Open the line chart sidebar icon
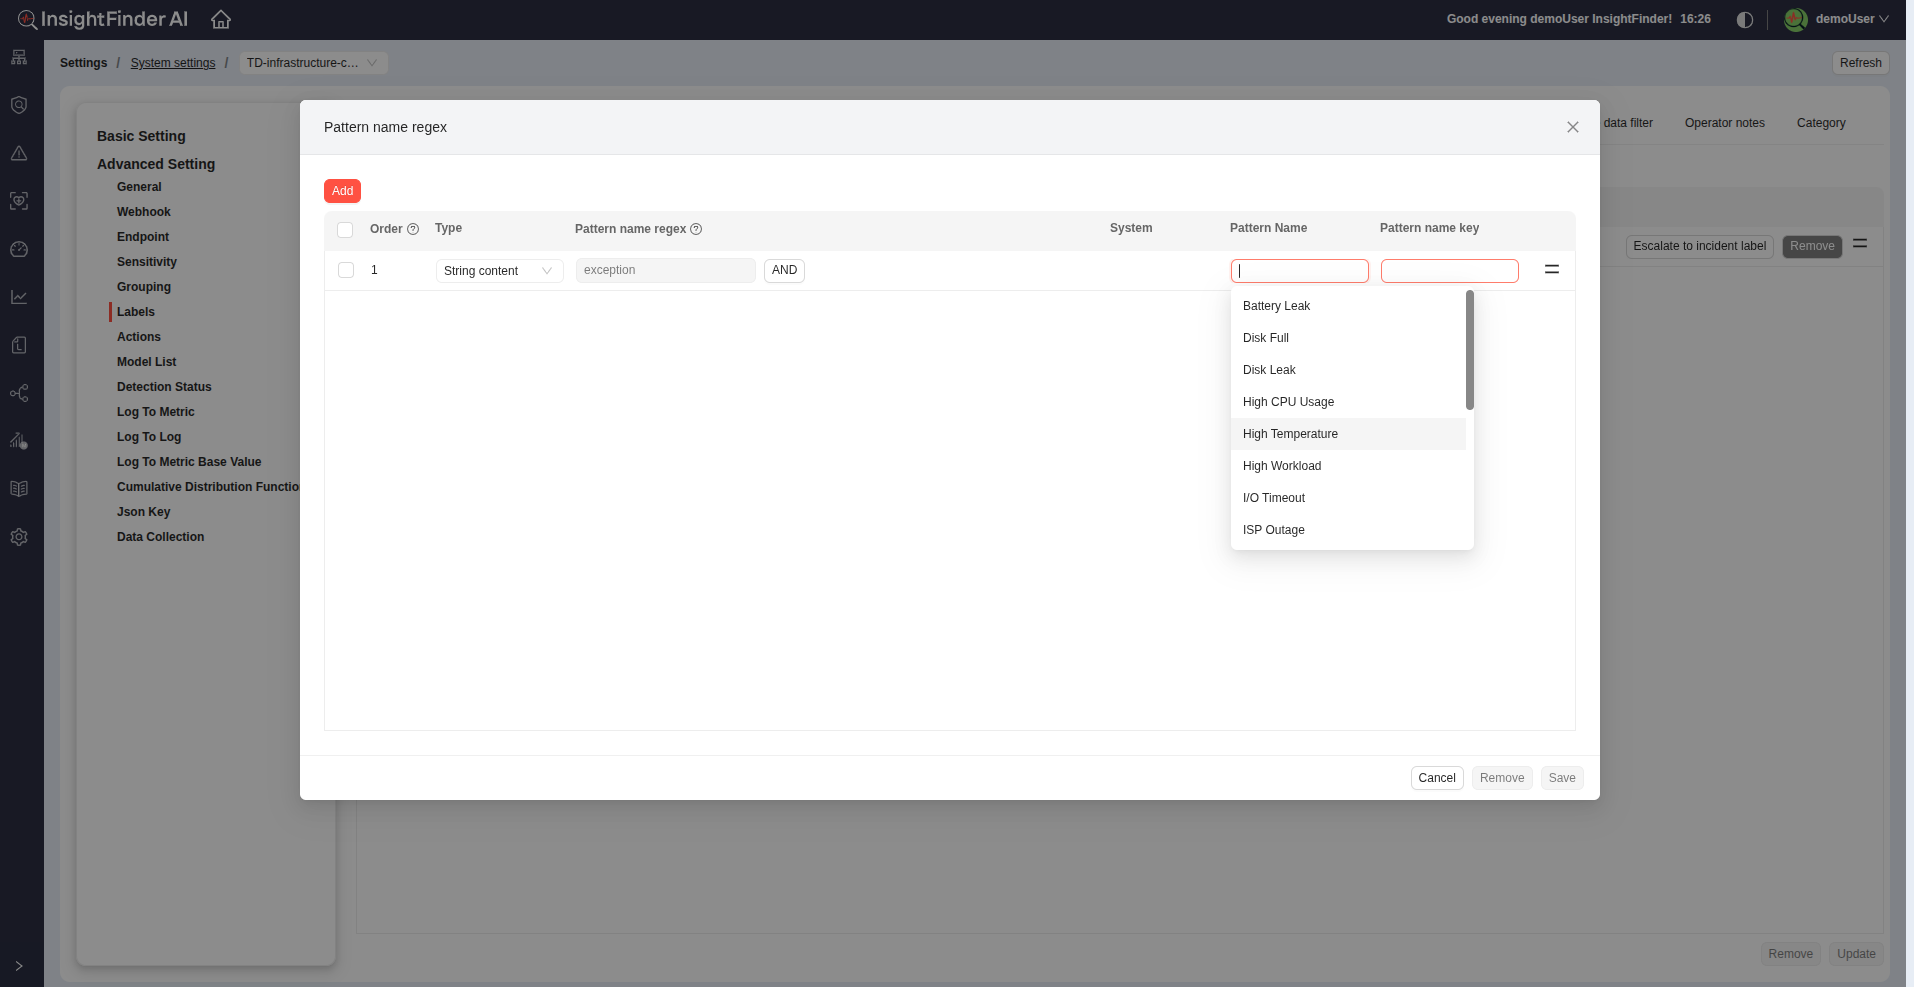 [19, 297]
